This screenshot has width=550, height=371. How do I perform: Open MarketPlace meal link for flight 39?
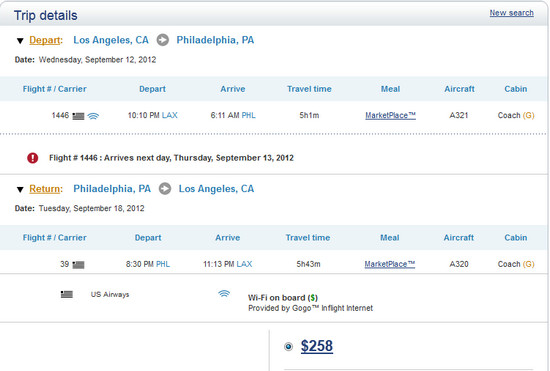(390, 264)
